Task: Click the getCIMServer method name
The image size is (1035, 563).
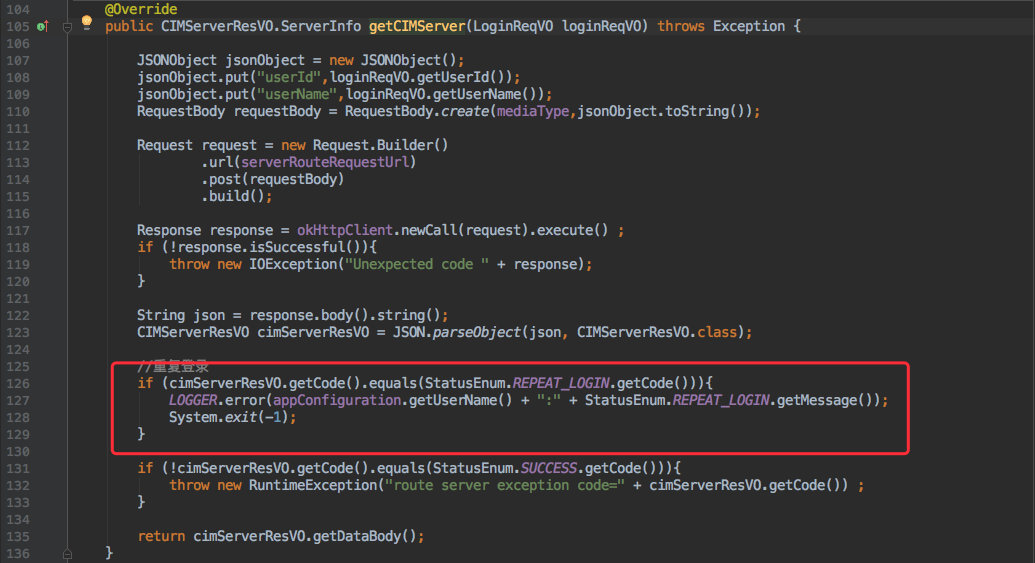Action: (417, 26)
